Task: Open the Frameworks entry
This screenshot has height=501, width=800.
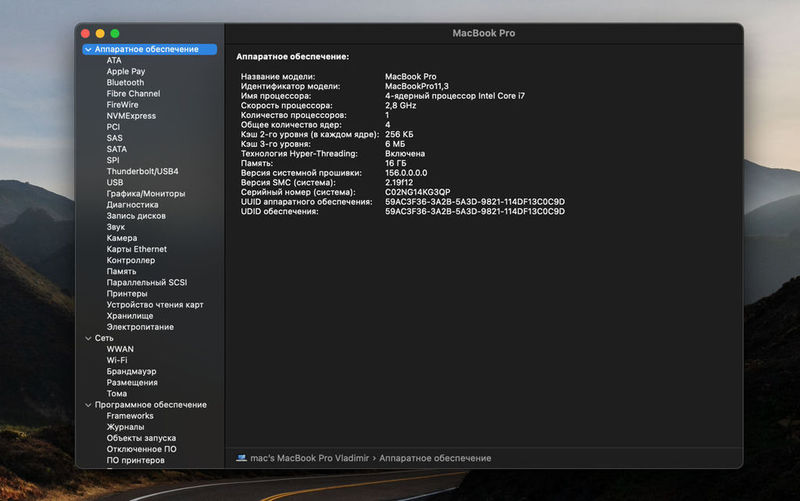Action: [x=130, y=416]
